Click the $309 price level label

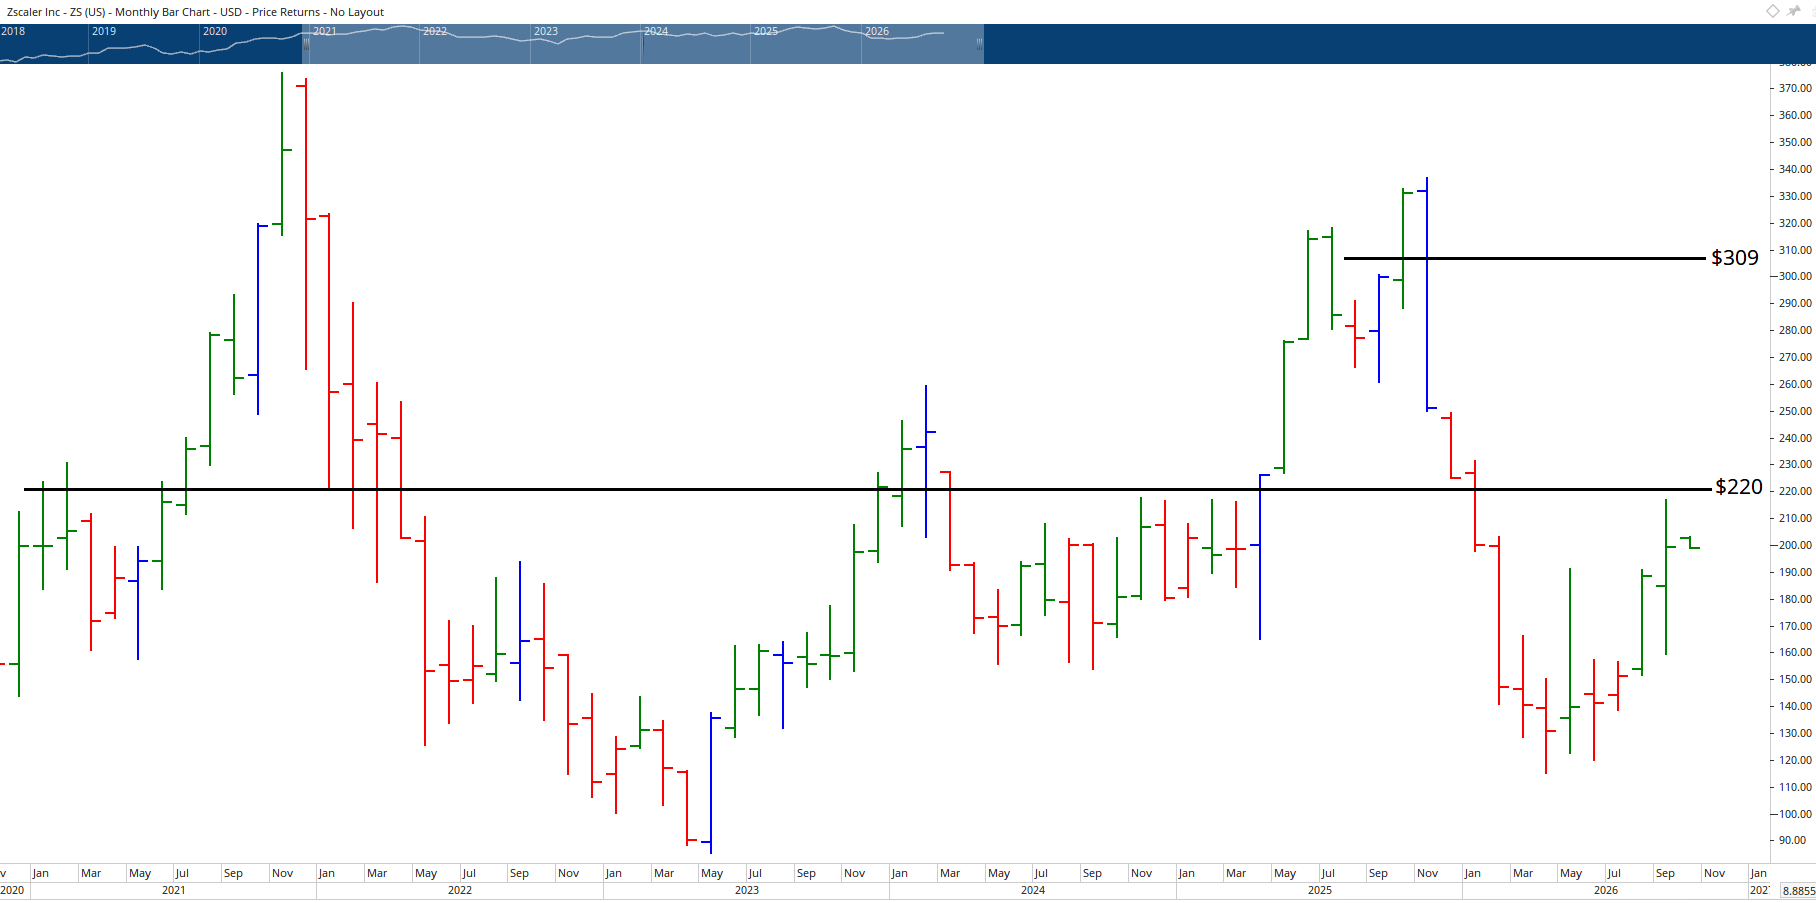(1735, 258)
